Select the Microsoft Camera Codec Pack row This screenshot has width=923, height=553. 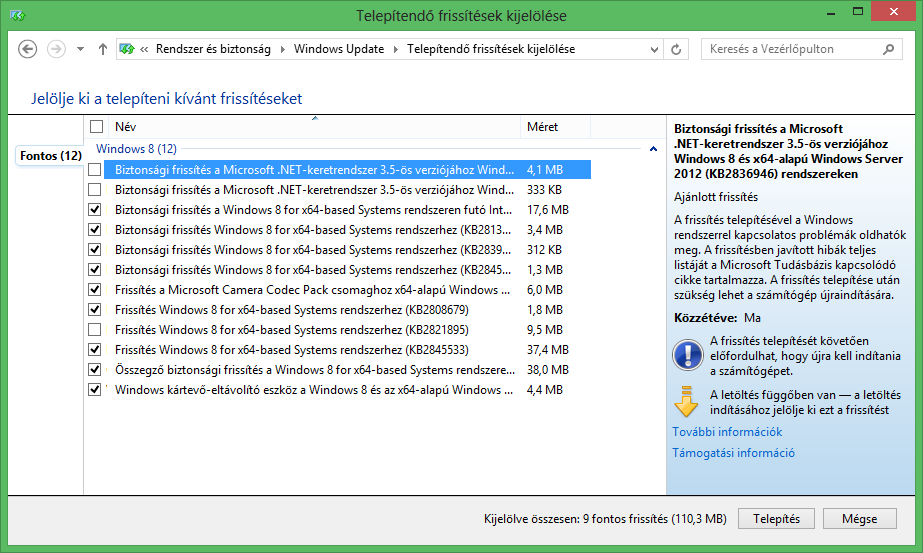coord(347,290)
